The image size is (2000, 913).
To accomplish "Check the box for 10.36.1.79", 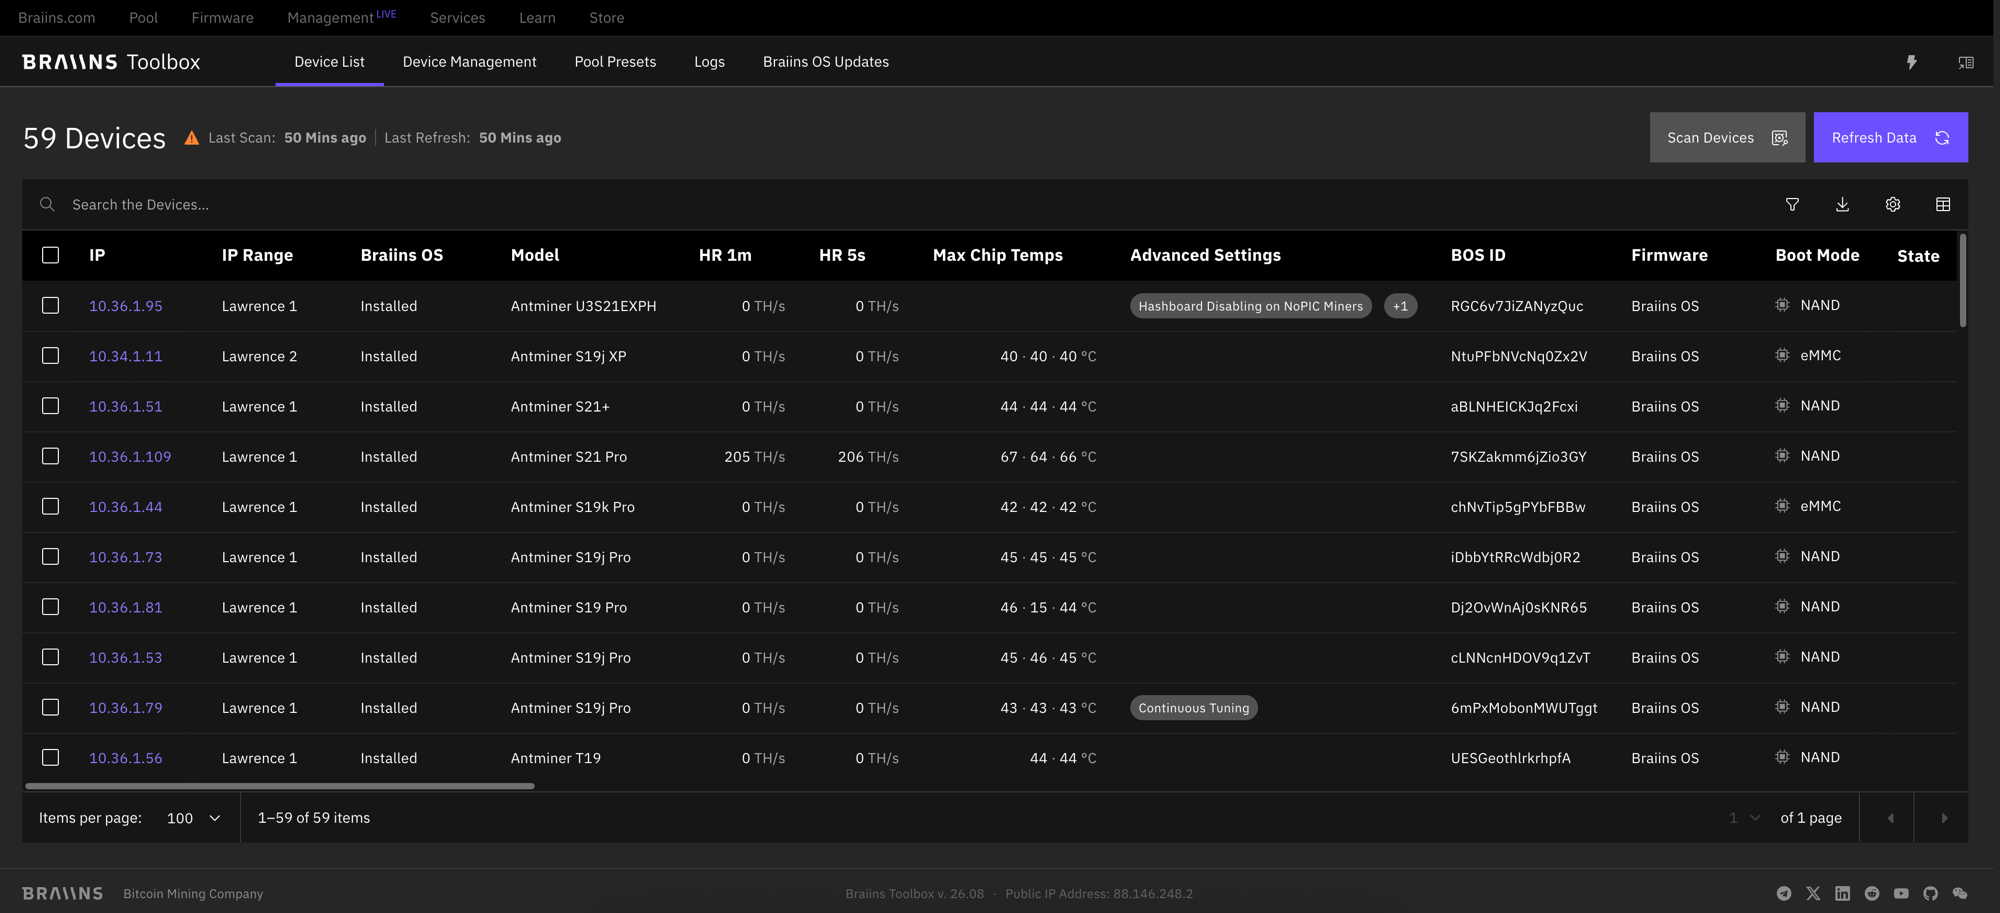I will (50, 707).
